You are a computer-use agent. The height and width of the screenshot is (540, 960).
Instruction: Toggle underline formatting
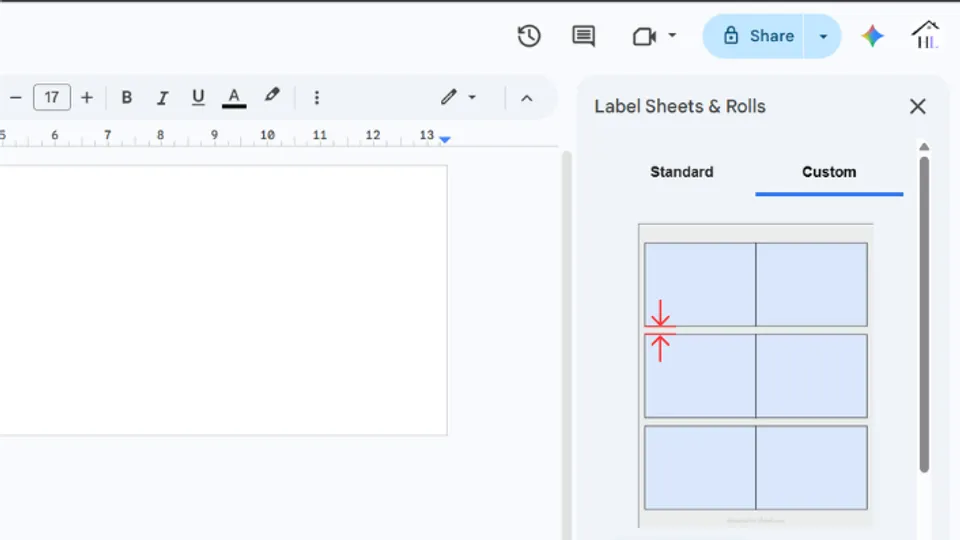point(198,97)
